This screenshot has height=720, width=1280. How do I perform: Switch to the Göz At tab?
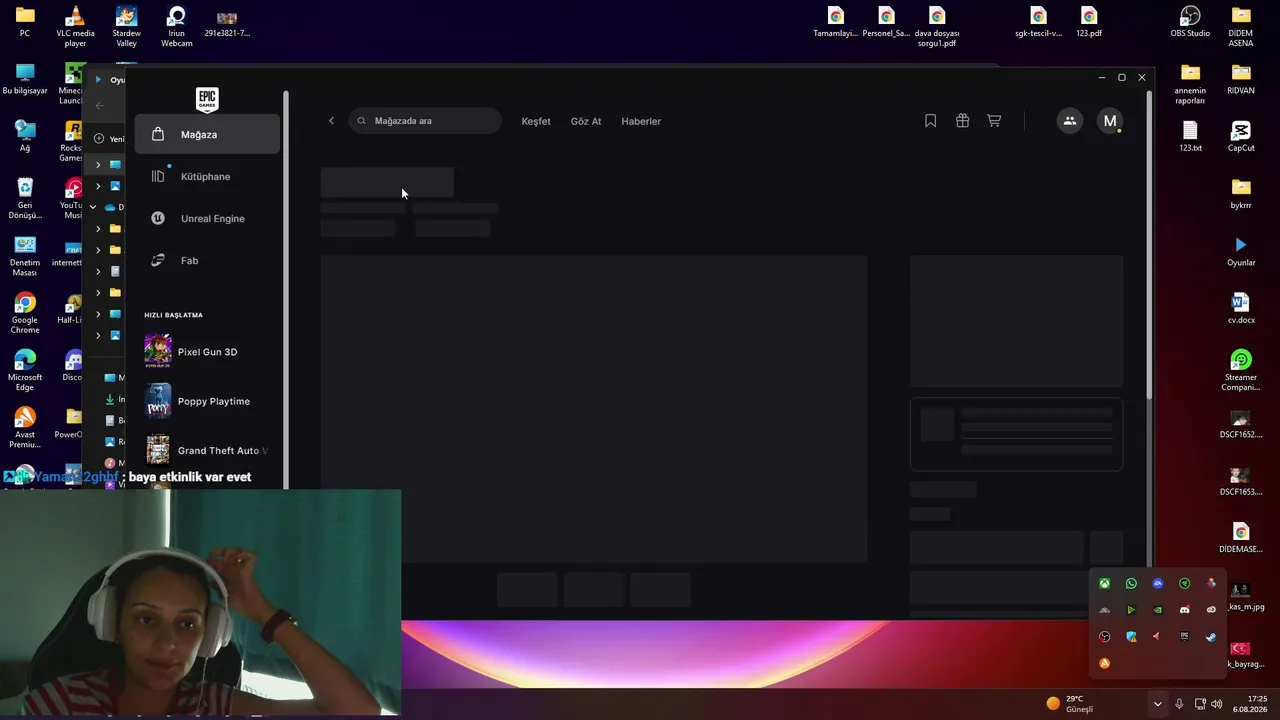[586, 121]
